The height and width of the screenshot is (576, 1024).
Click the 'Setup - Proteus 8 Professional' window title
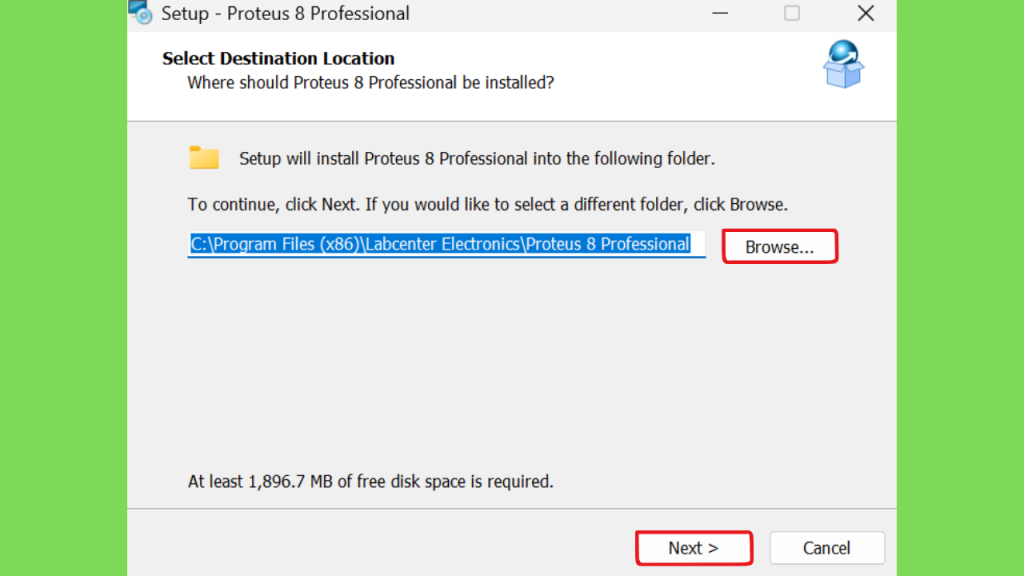(x=285, y=13)
